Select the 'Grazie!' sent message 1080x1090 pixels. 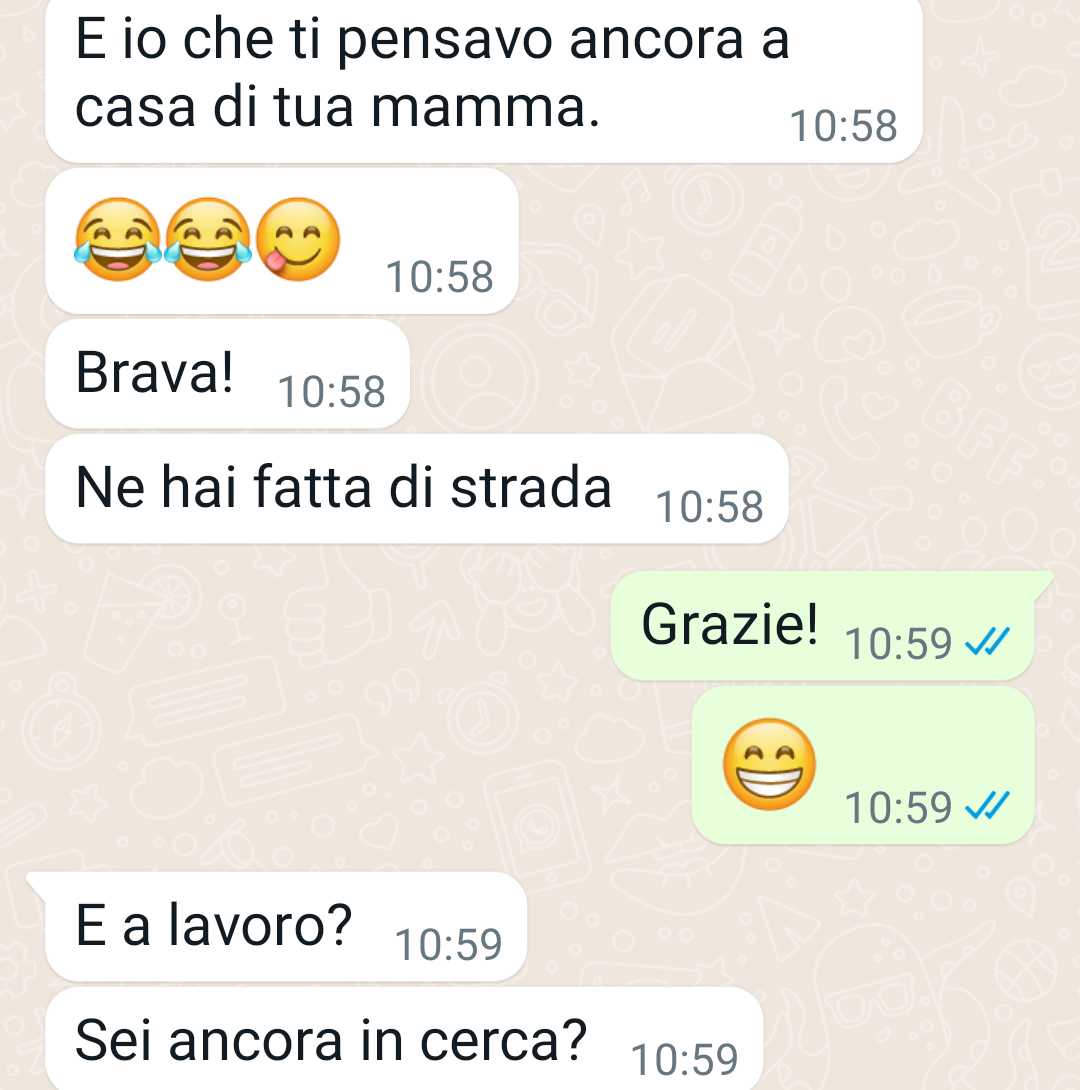(822, 626)
